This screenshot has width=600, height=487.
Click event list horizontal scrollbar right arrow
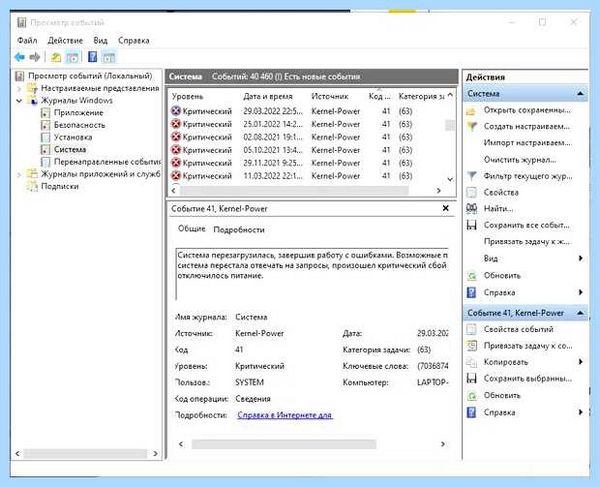[439, 191]
